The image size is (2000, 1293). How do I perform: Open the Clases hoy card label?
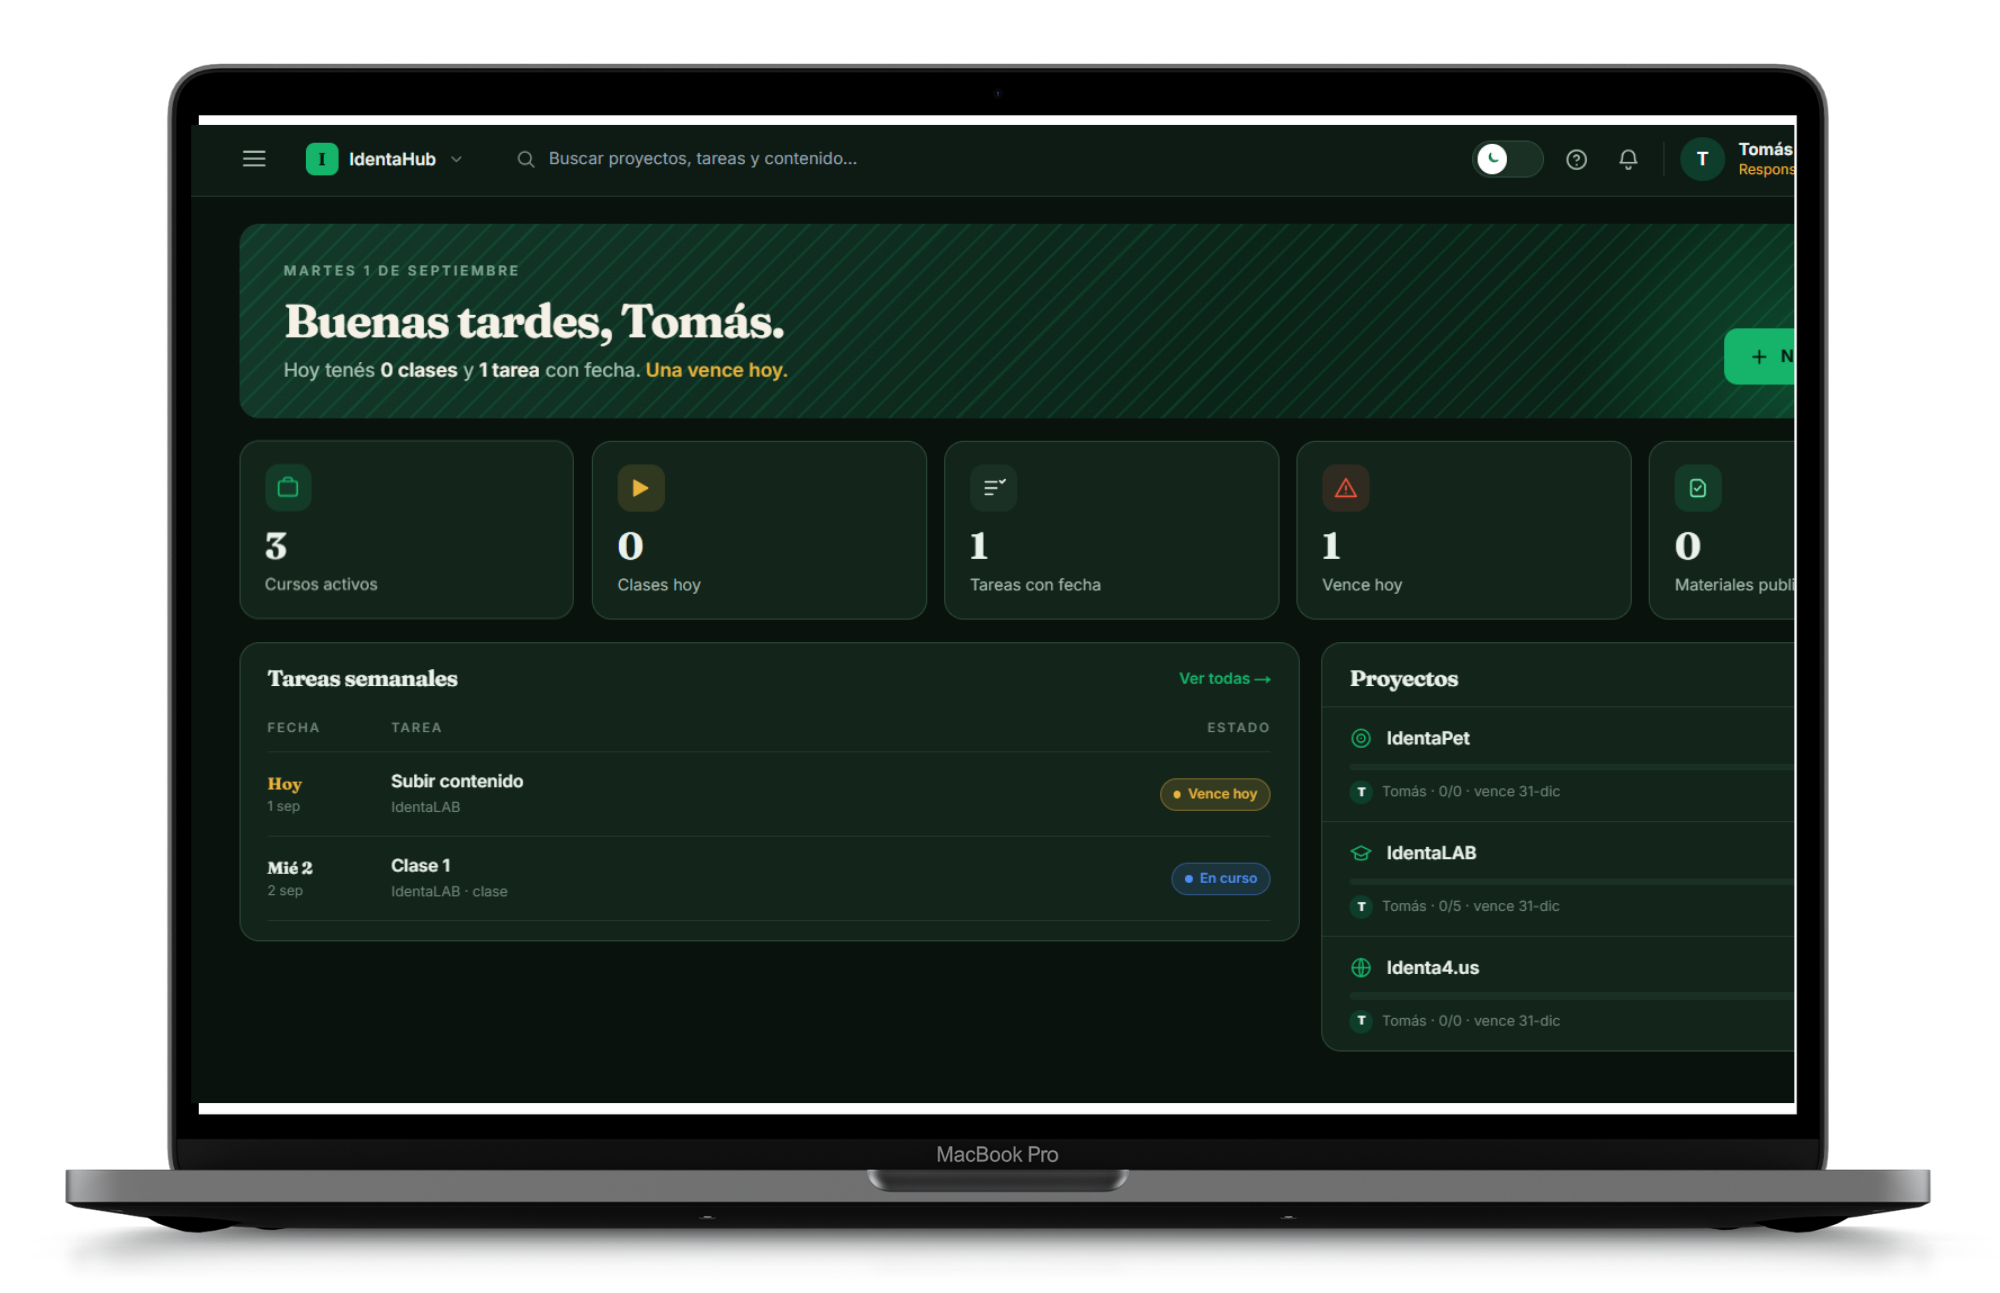[x=659, y=585]
